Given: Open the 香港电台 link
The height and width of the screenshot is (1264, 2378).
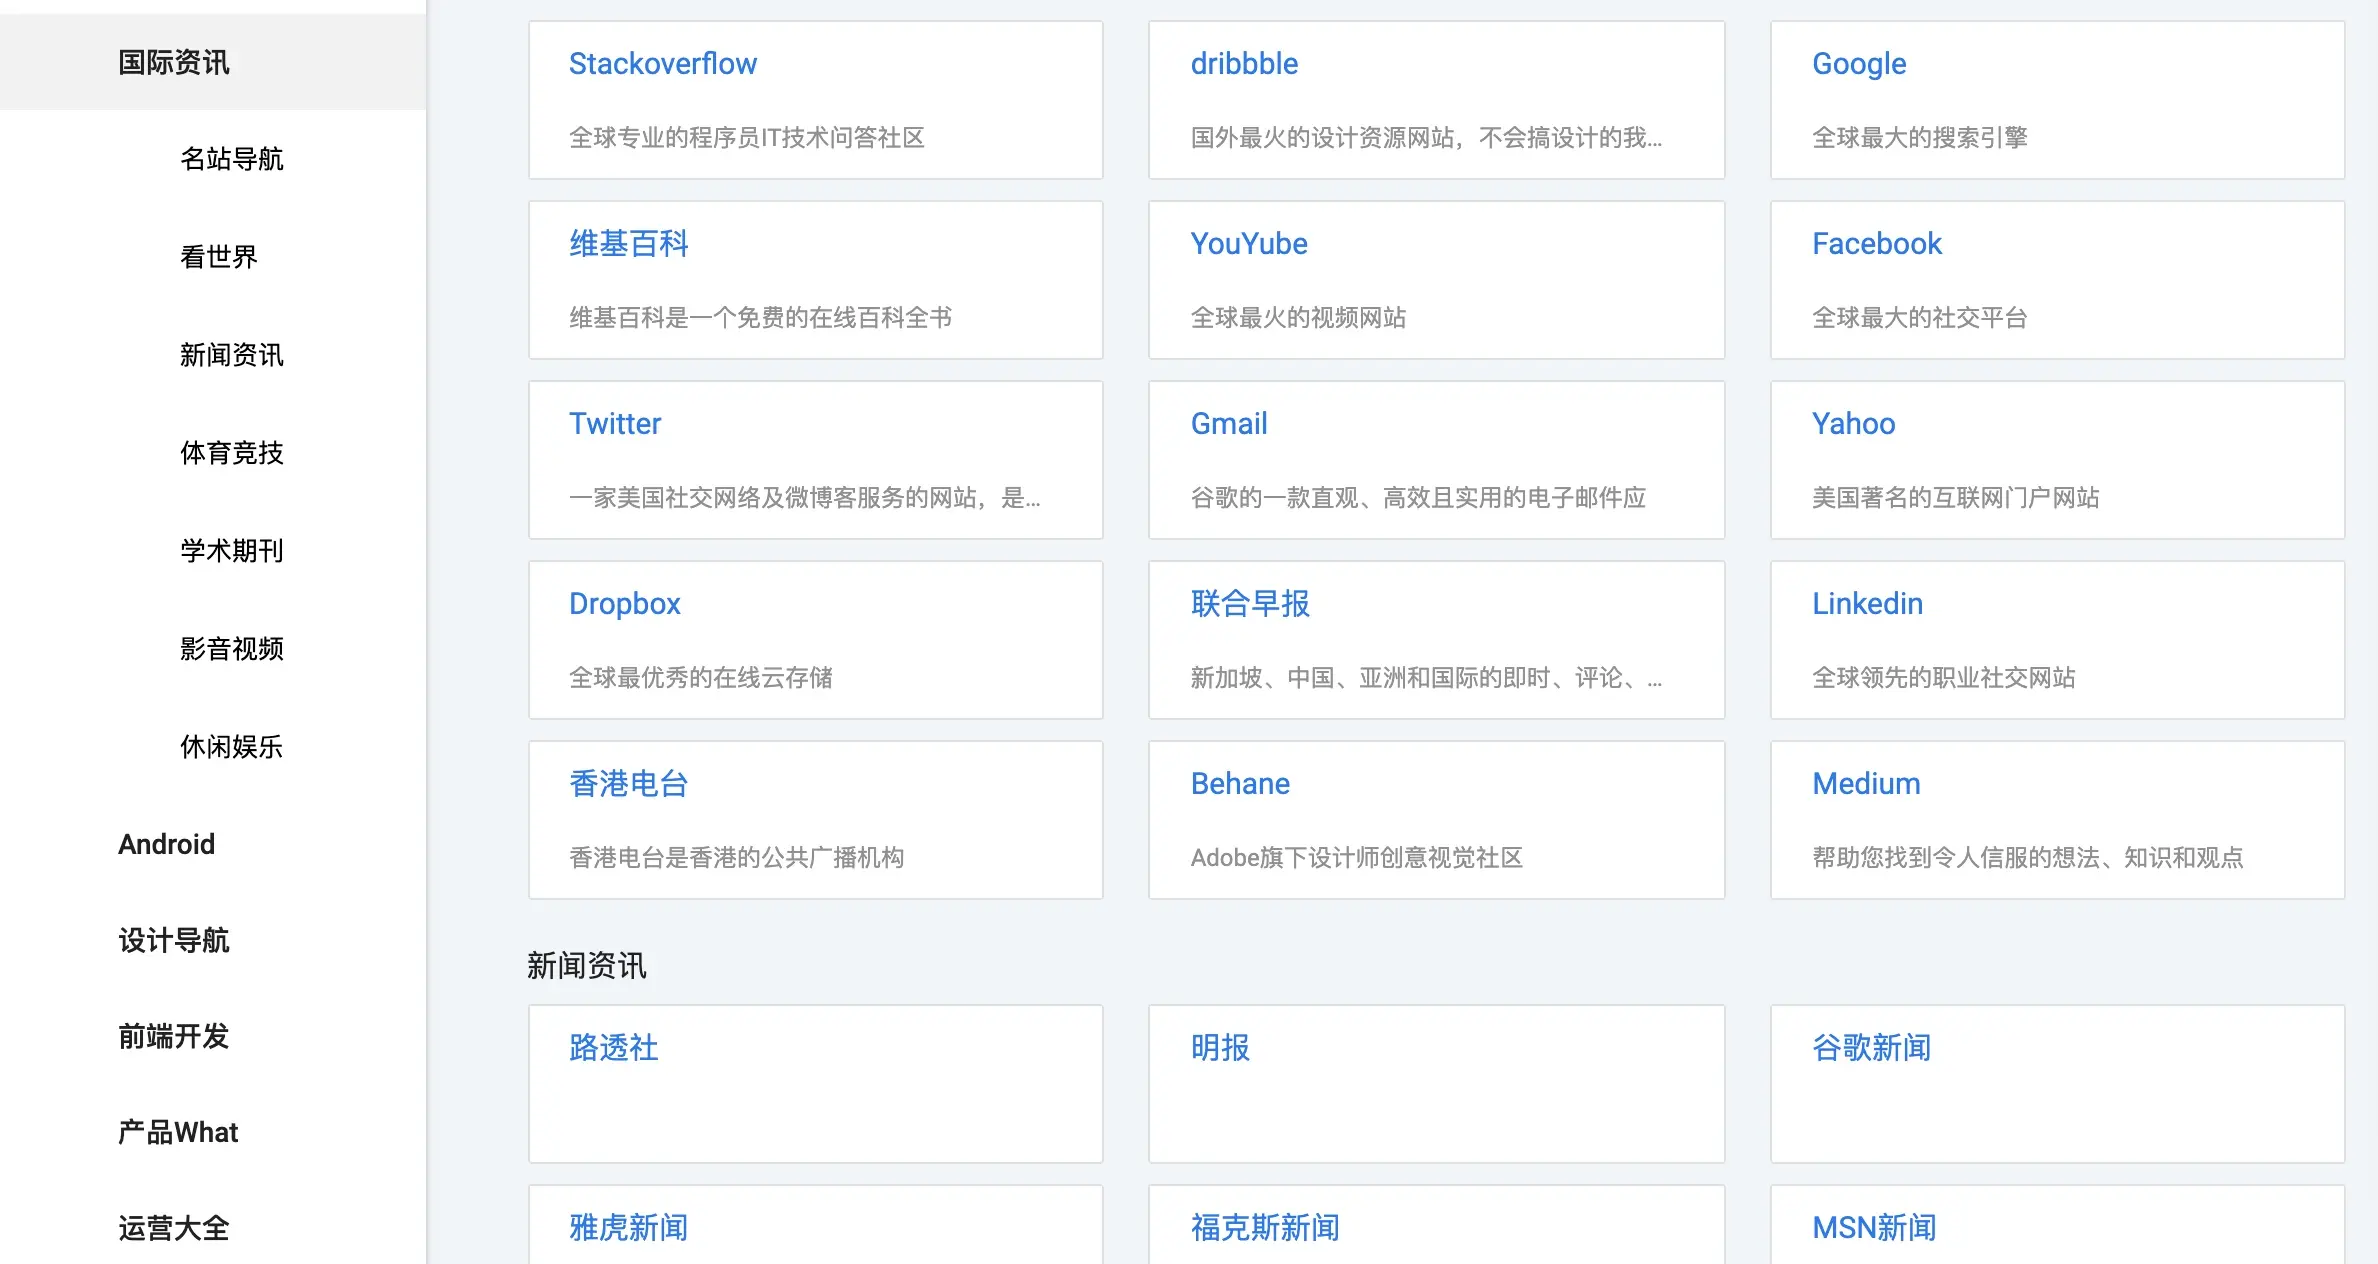Looking at the screenshot, I should pyautogui.click(x=629, y=784).
